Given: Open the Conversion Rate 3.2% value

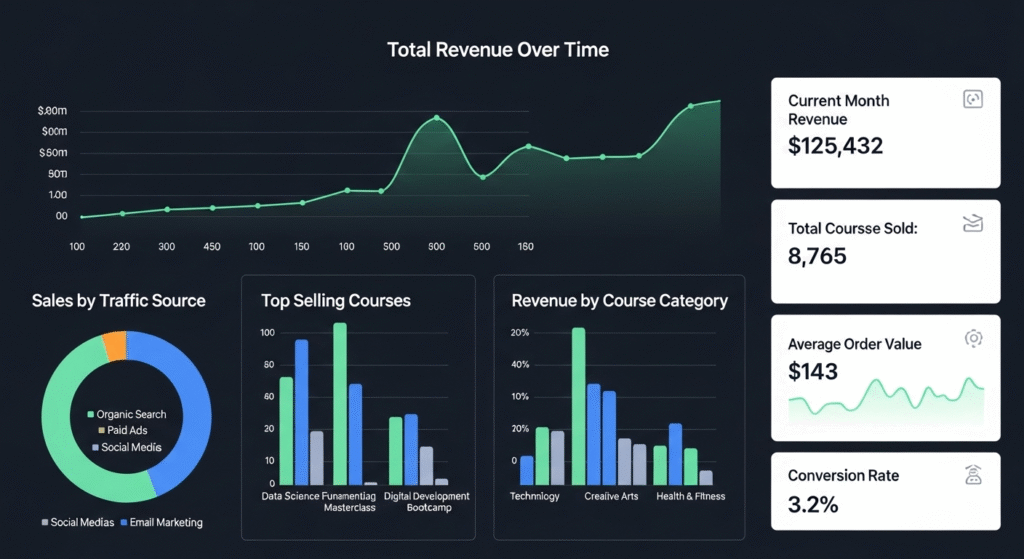Looking at the screenshot, I should coord(814,504).
